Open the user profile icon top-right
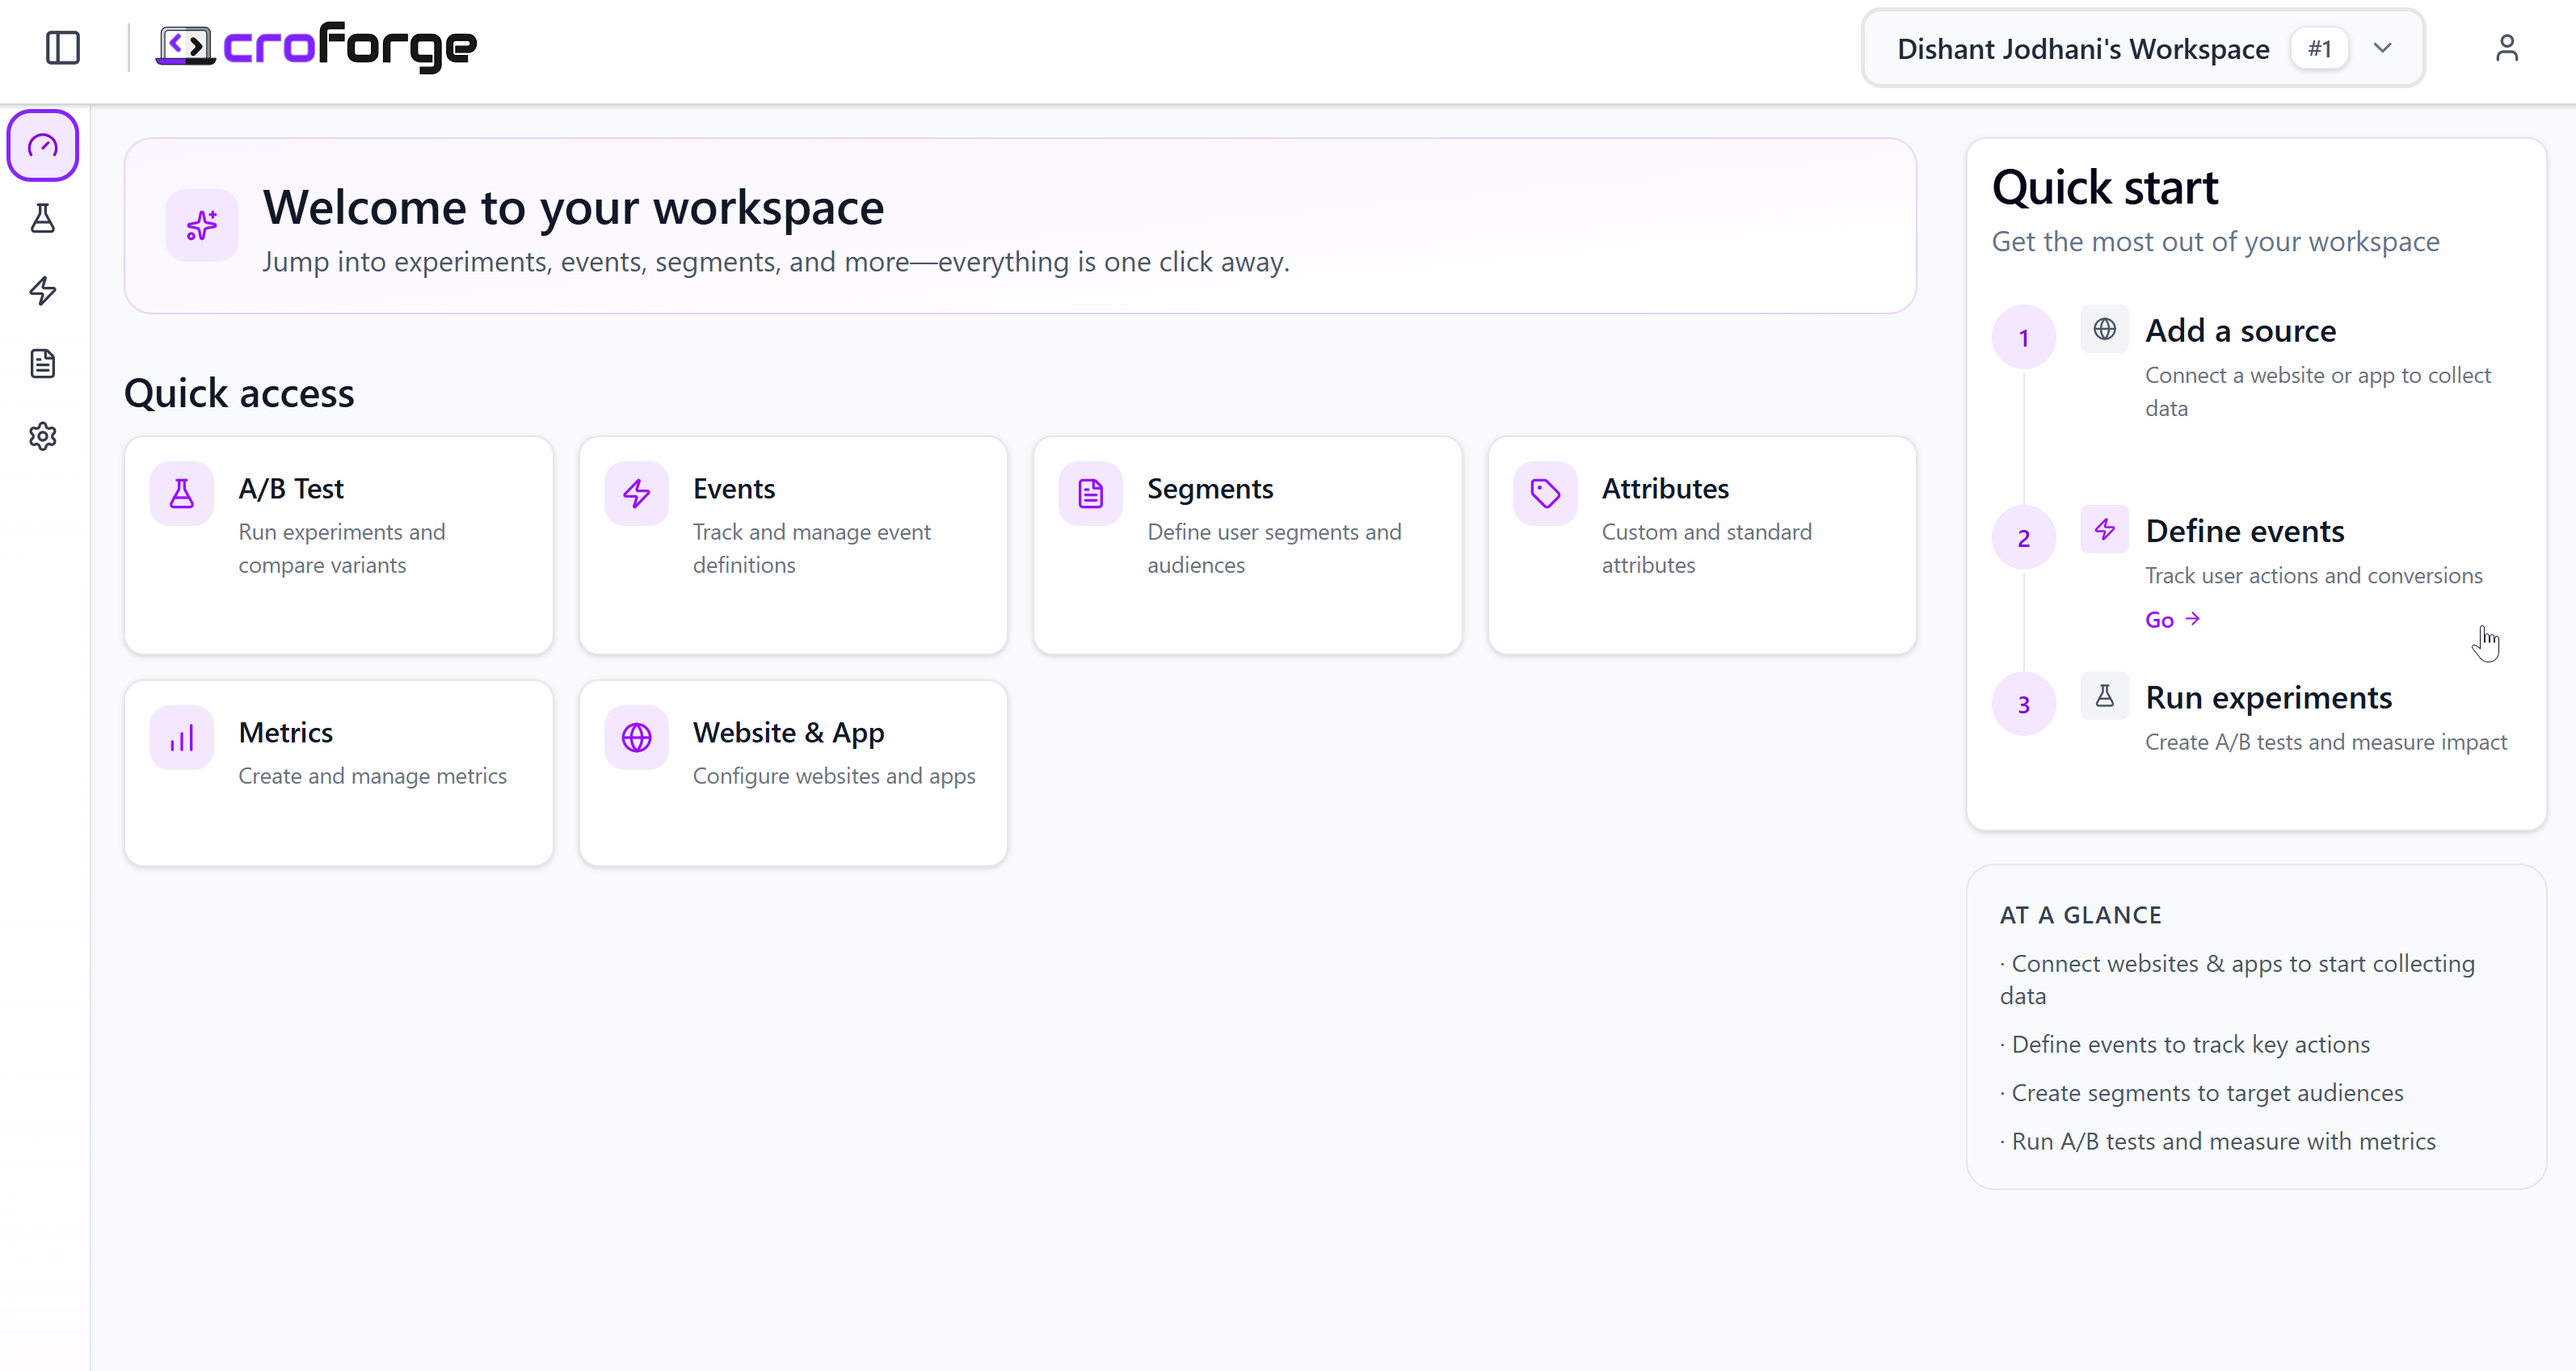 tap(2508, 47)
